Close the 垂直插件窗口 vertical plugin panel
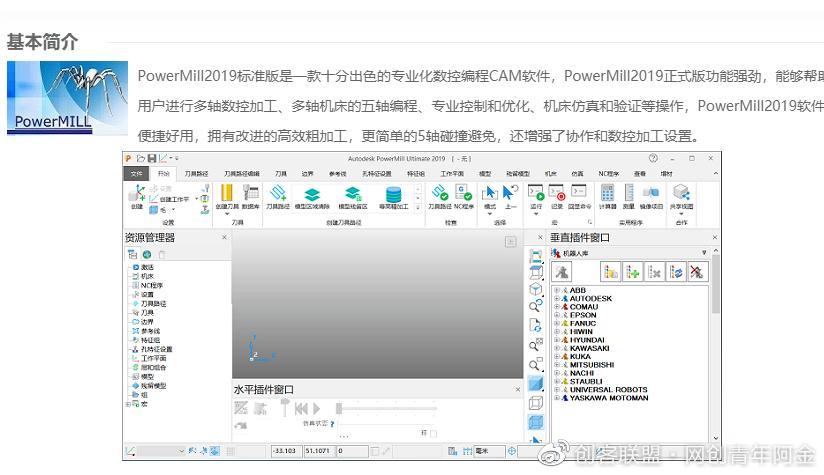Screen dimensions: 824x475 715,238
